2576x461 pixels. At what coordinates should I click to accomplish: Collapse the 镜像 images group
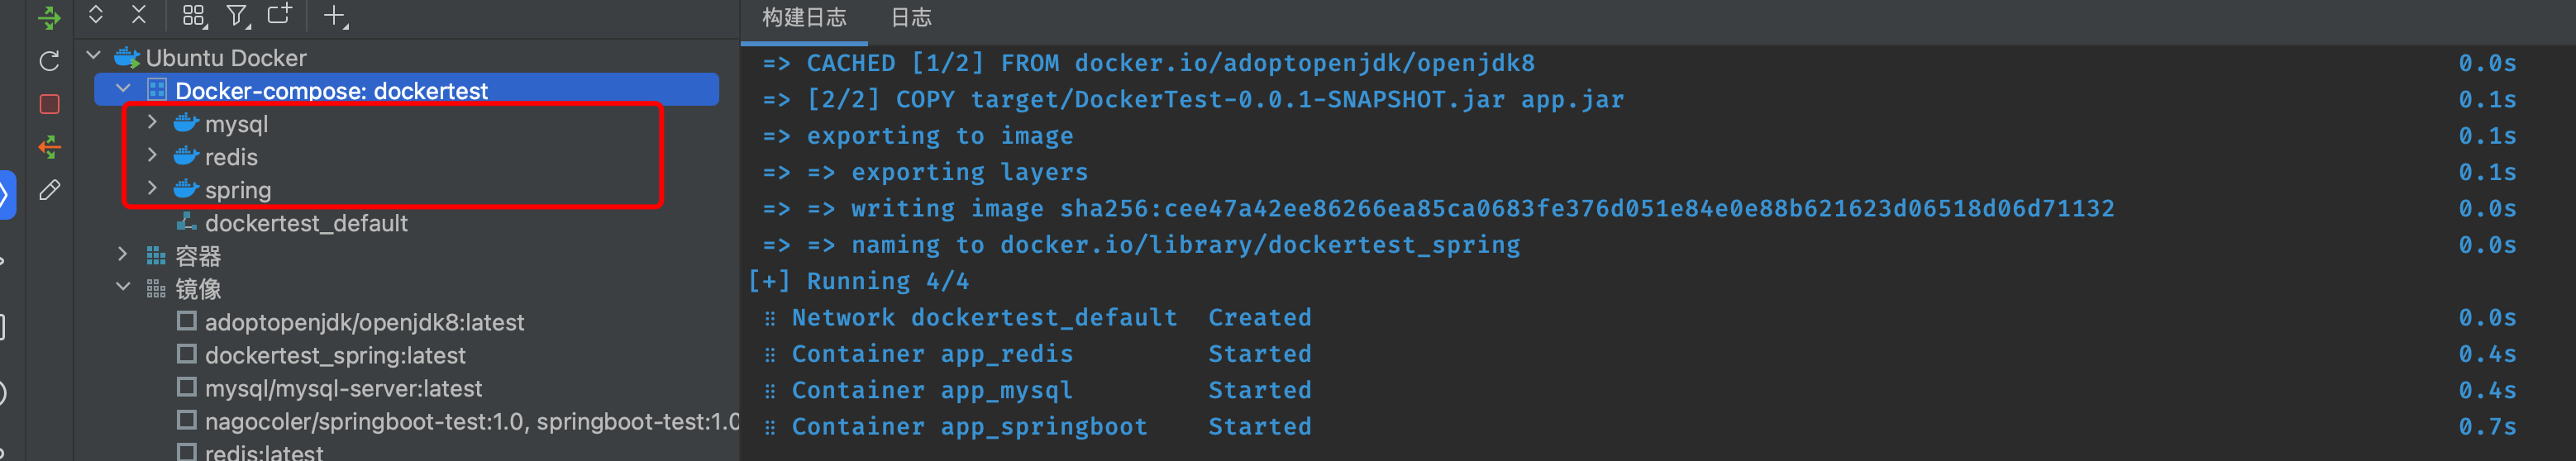(123, 288)
